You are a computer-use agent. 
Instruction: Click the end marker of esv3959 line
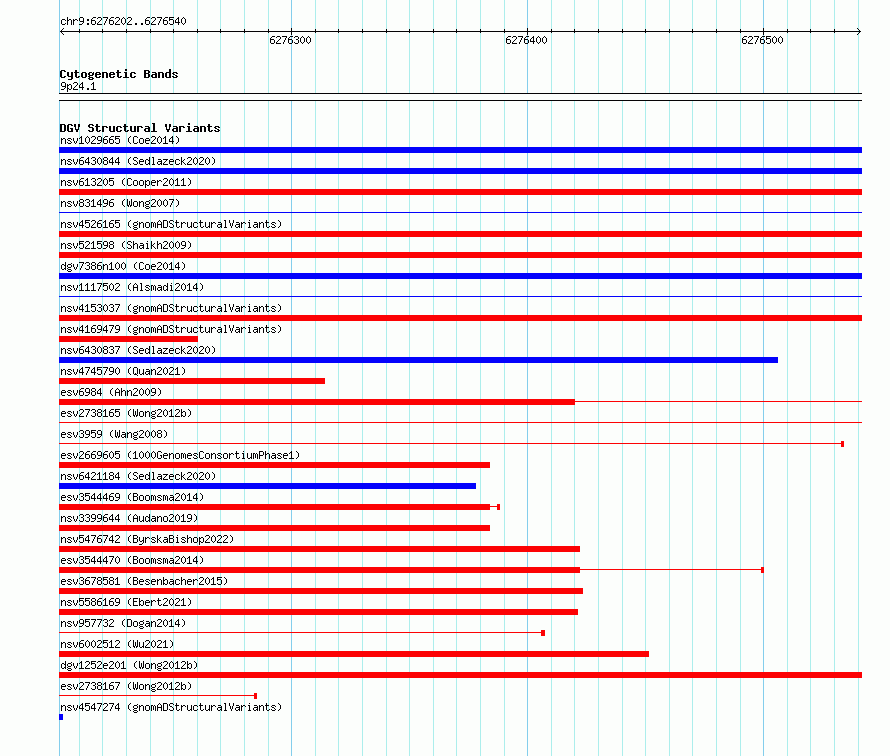842,444
